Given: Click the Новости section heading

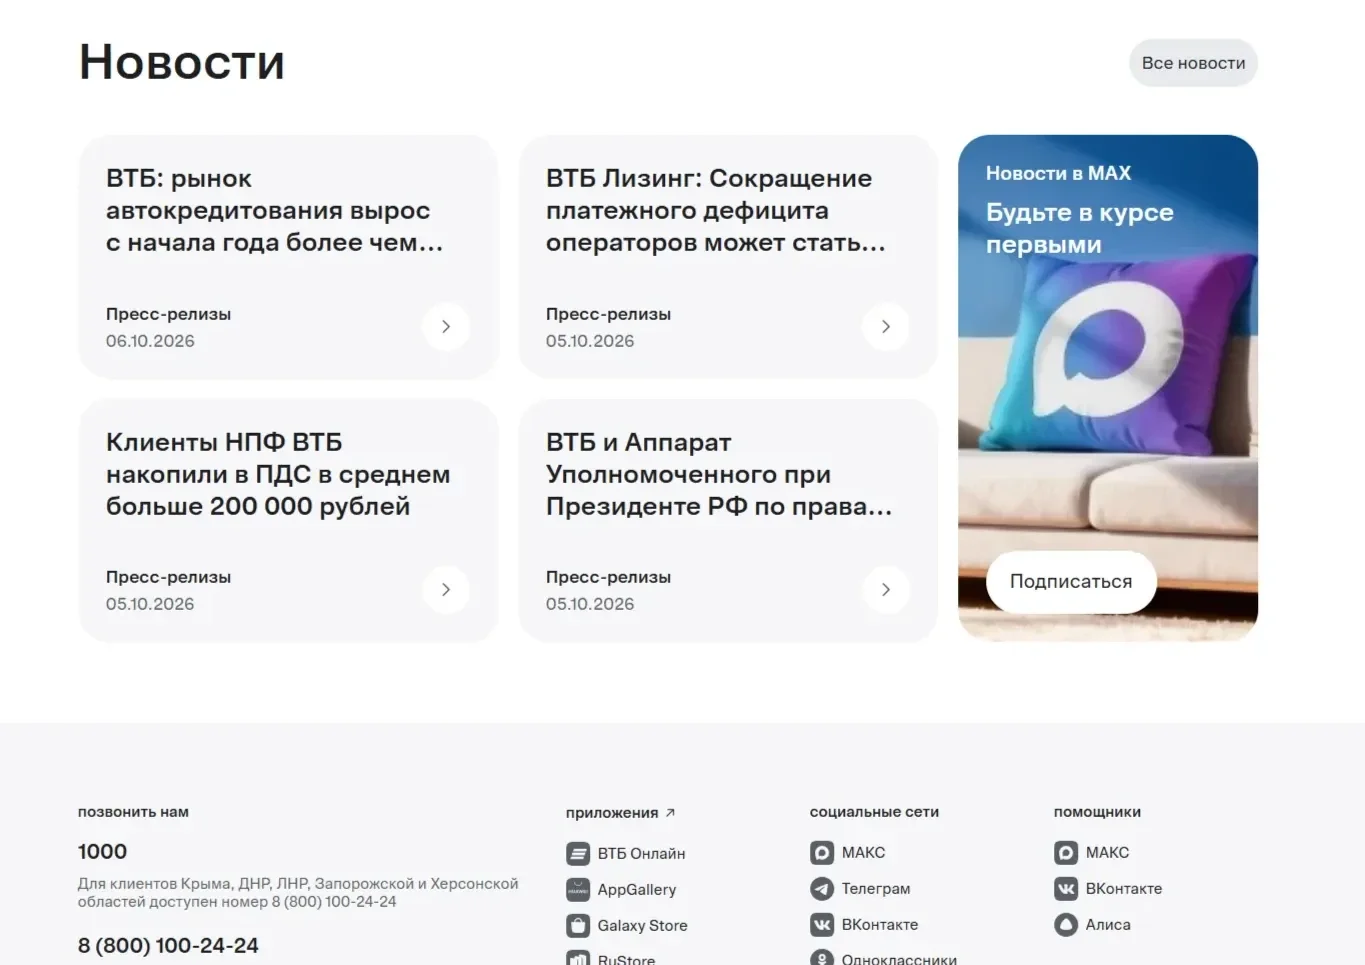Looking at the screenshot, I should (x=182, y=62).
